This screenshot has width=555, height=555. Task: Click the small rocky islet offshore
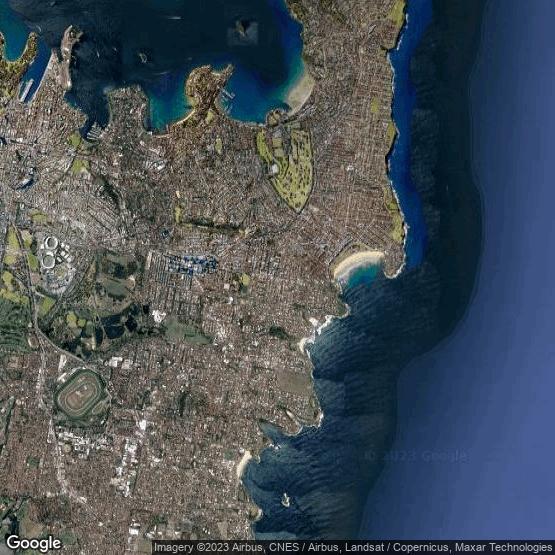(x=285, y=500)
